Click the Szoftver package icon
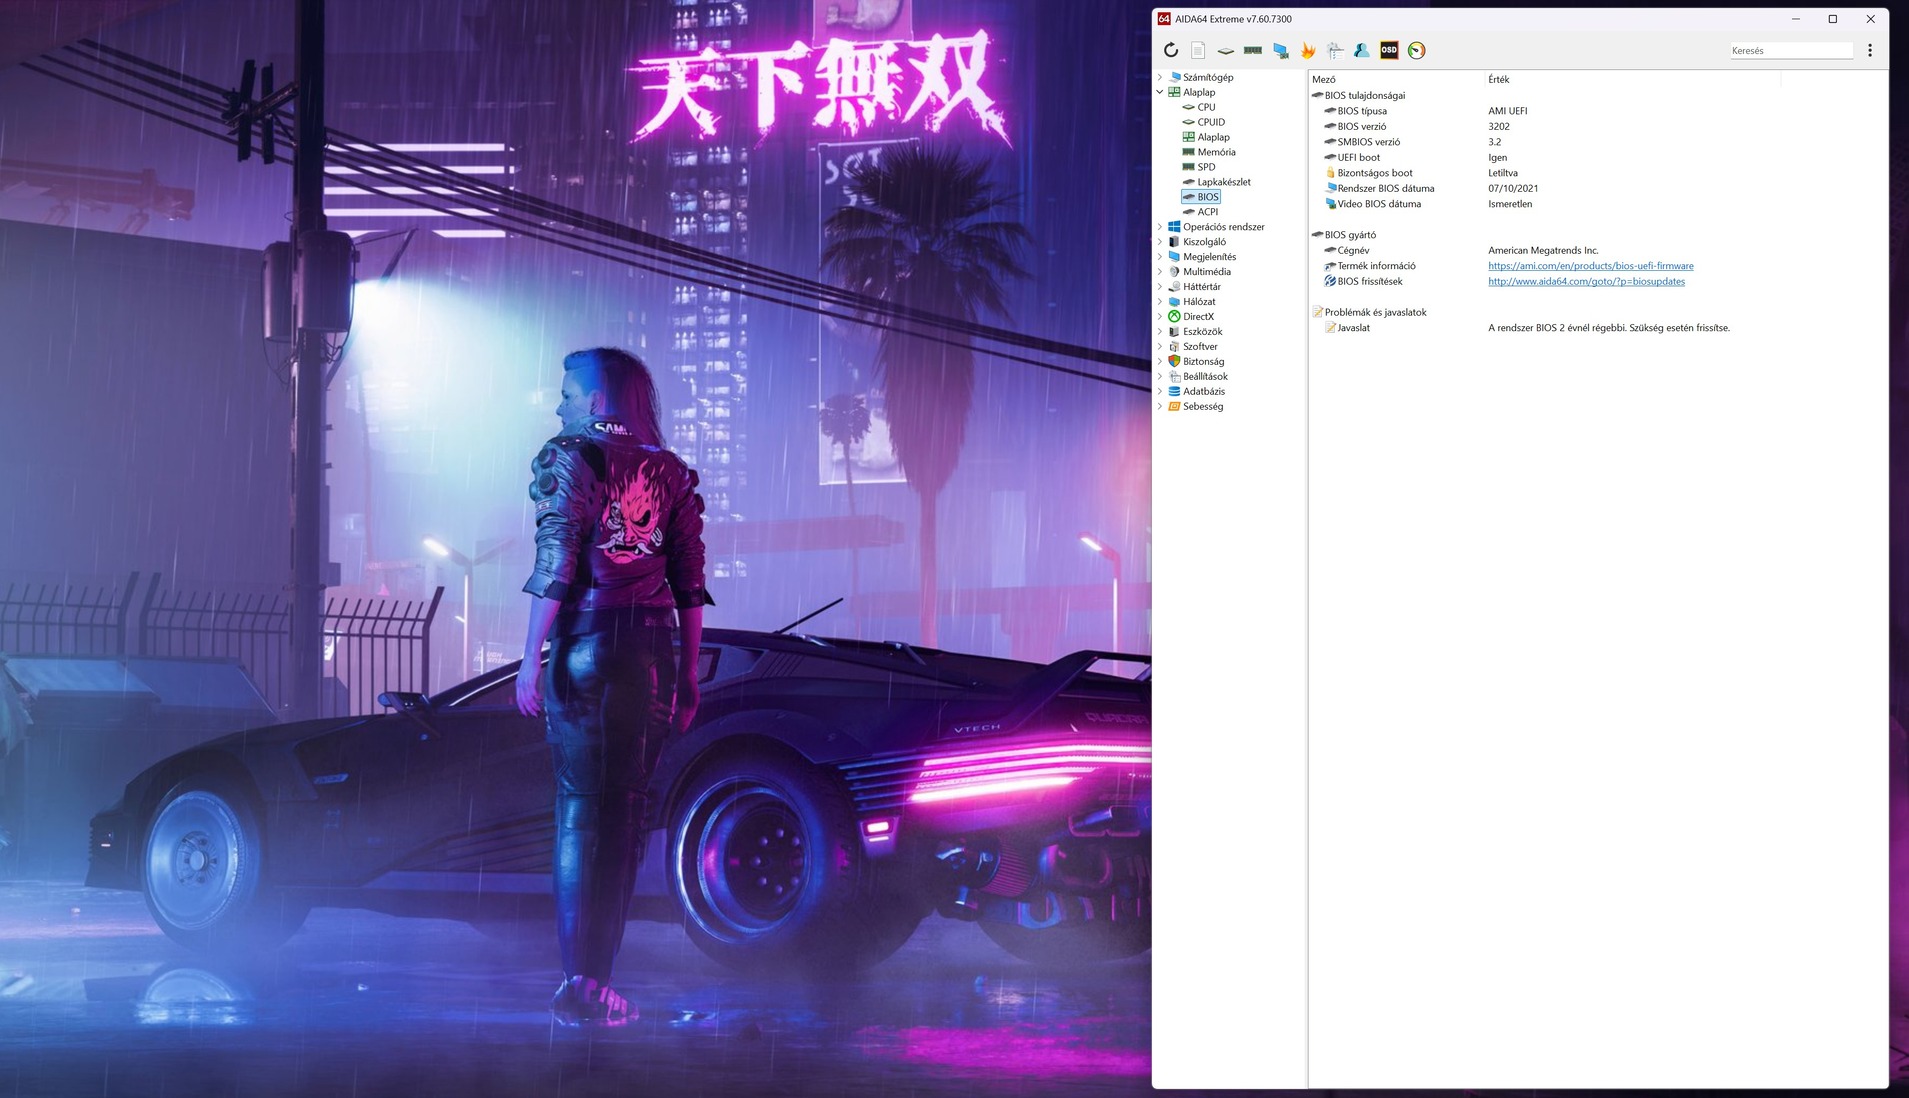 1174,347
